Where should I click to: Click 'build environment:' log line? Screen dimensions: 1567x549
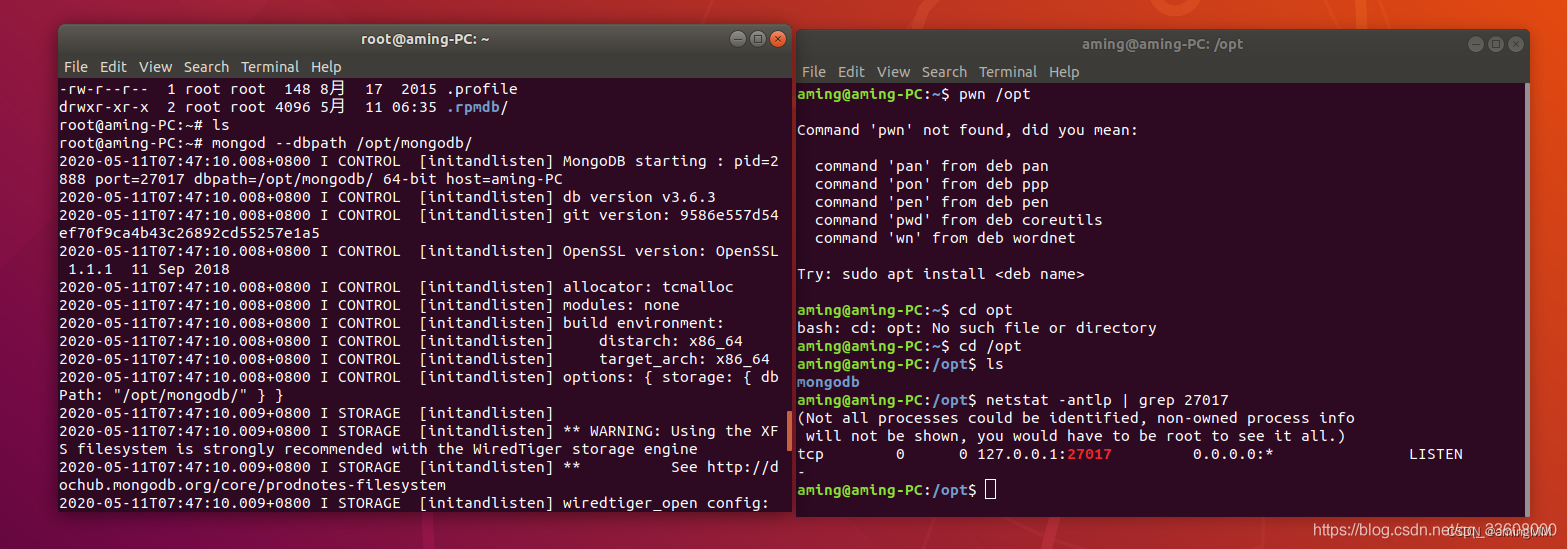[643, 323]
